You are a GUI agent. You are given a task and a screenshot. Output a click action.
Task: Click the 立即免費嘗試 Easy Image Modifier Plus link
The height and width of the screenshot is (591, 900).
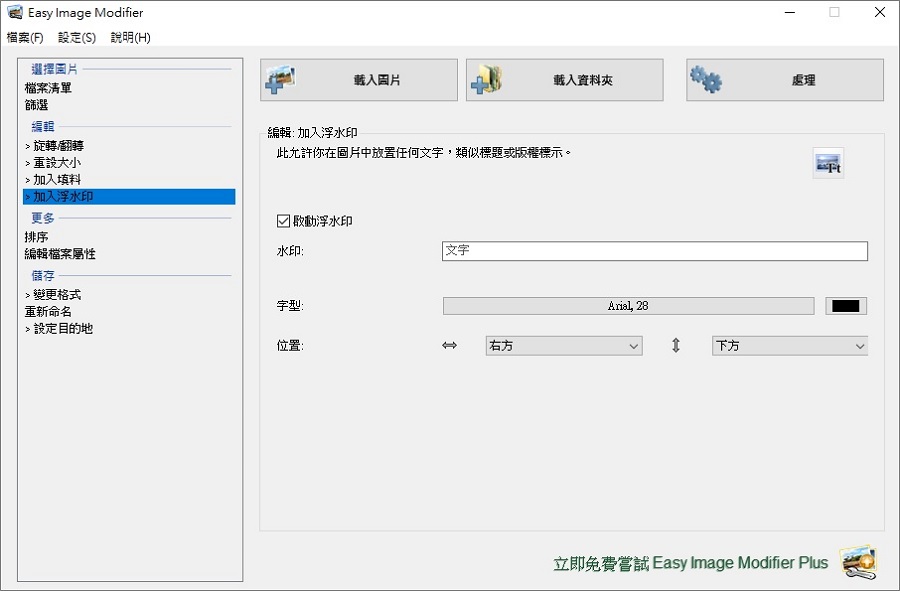[x=690, y=563]
